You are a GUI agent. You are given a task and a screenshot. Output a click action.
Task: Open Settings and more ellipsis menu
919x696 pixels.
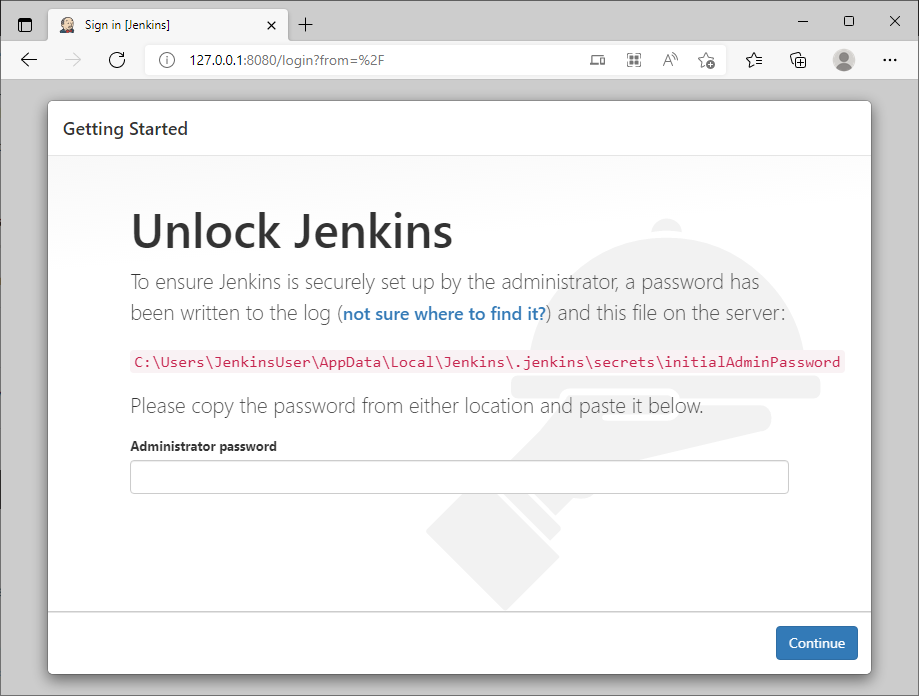[890, 60]
